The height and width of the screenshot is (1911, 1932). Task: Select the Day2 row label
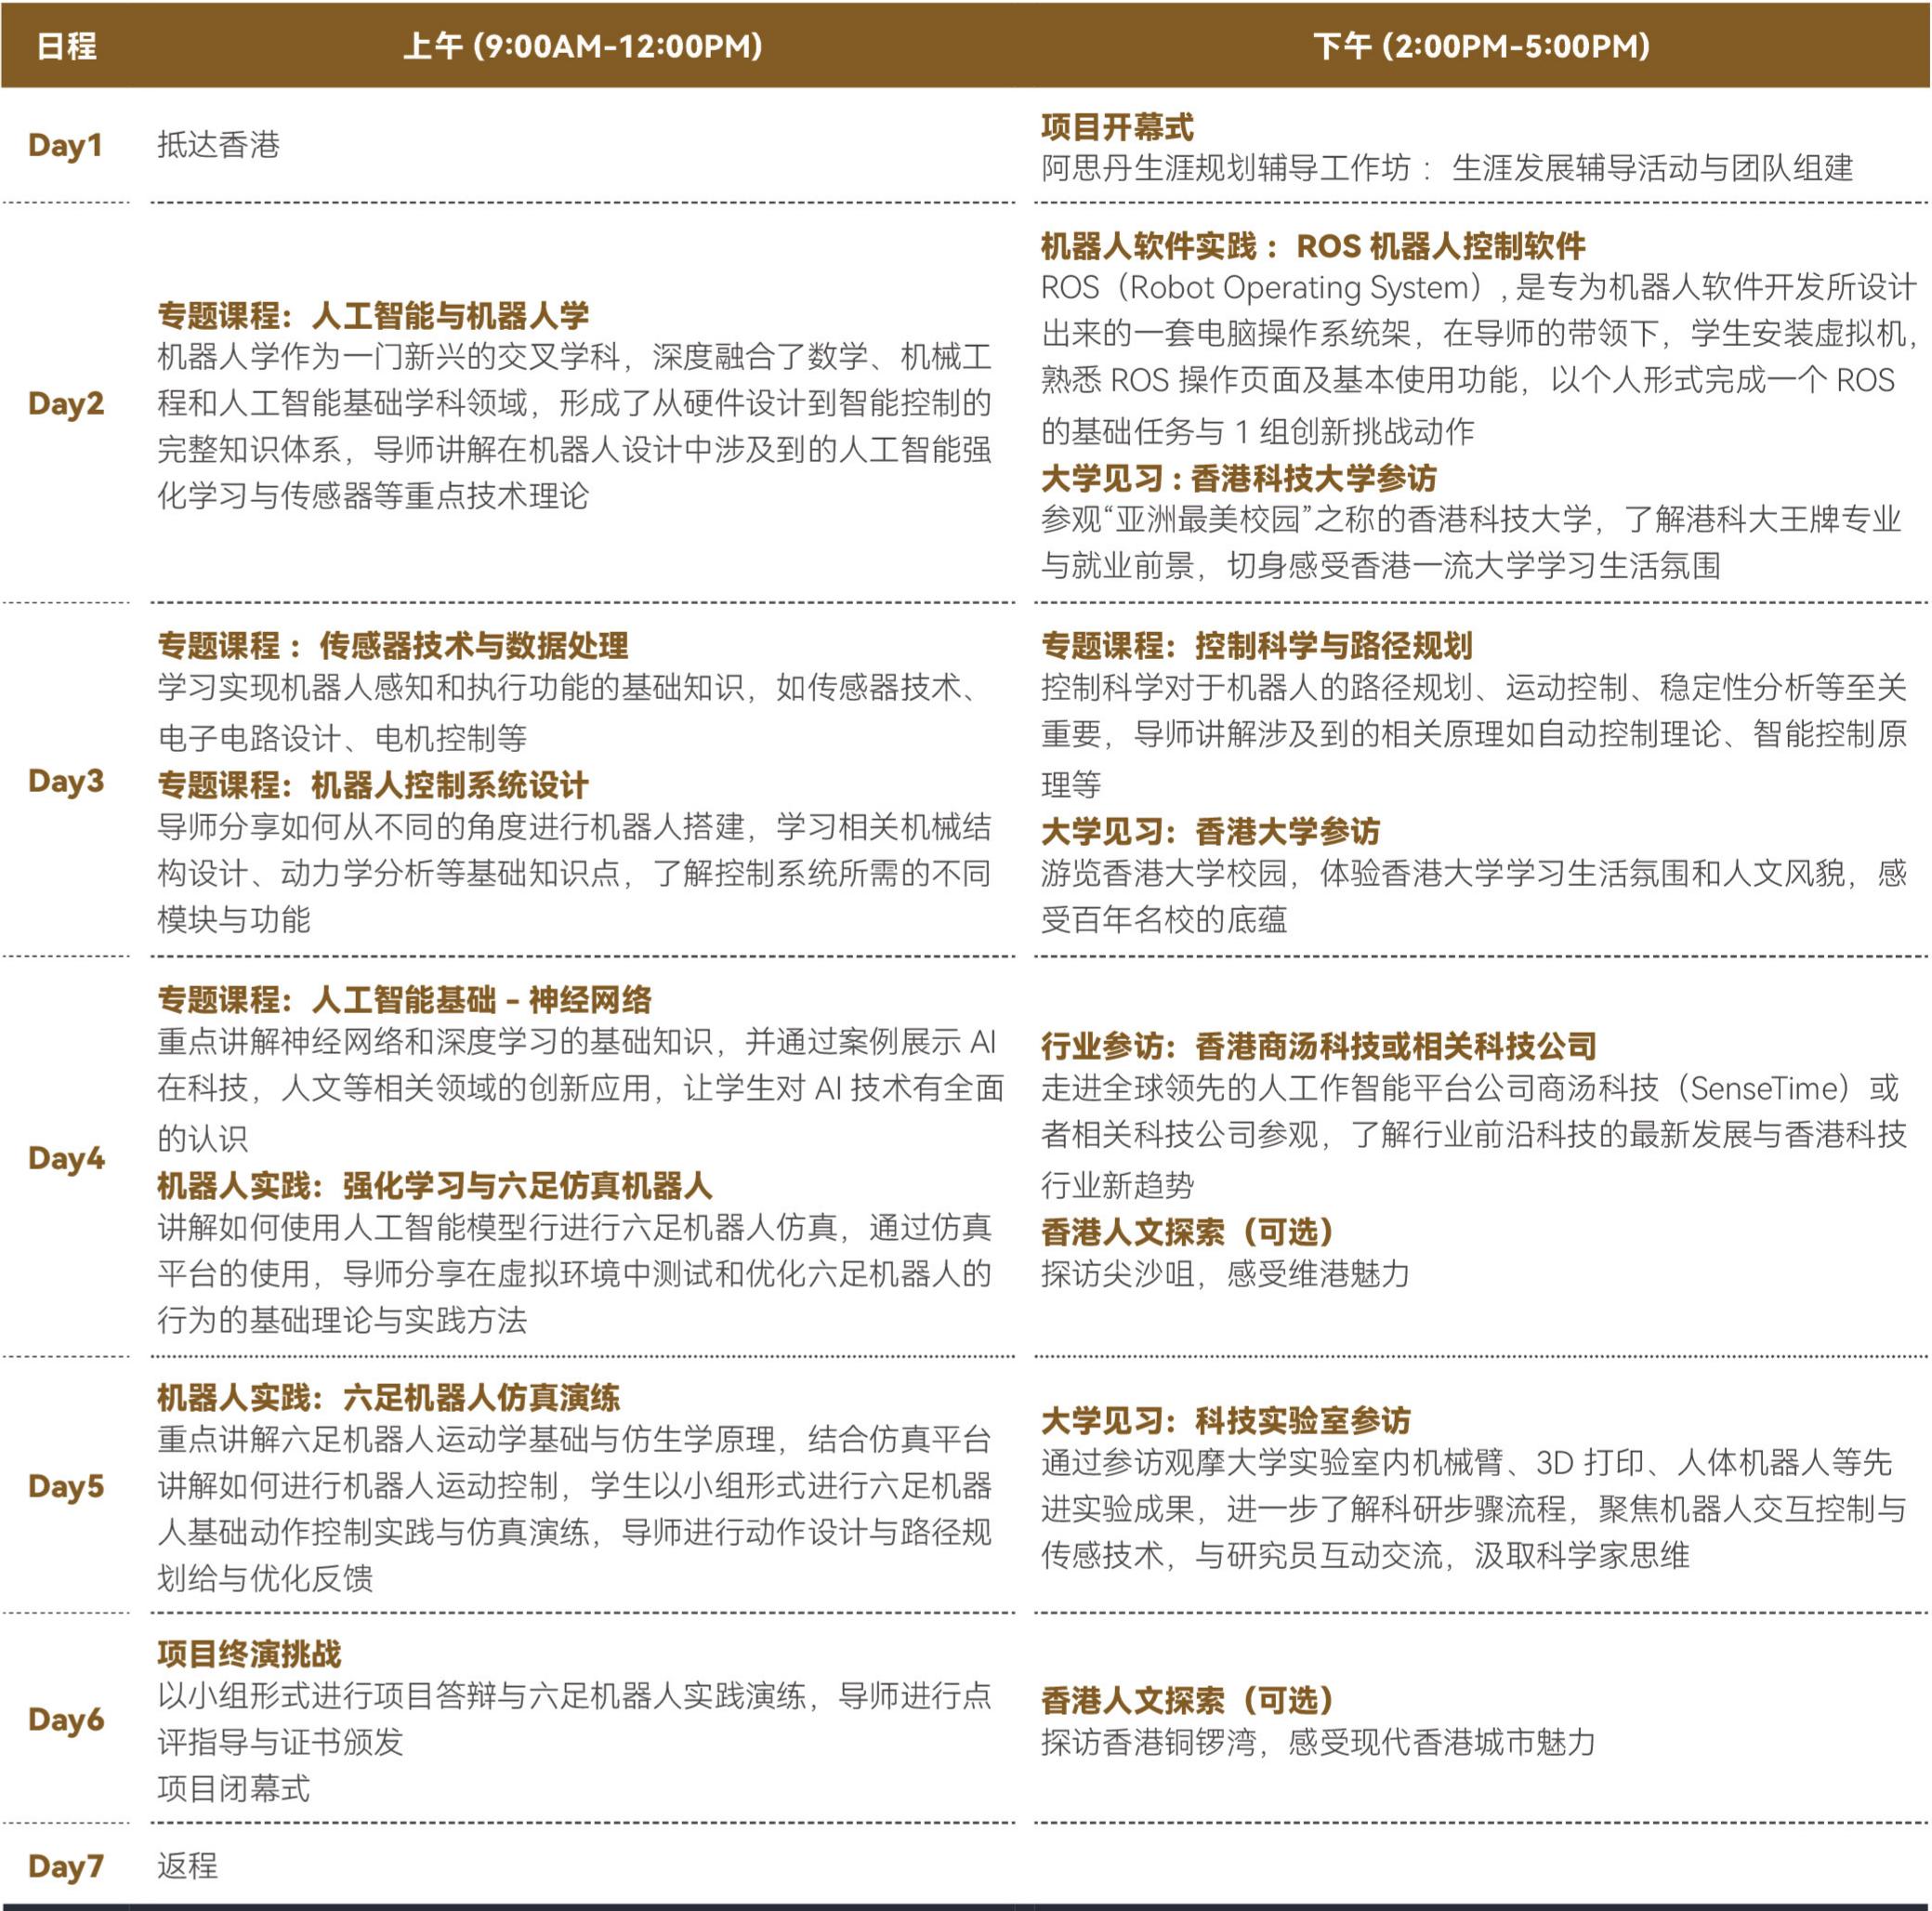(x=66, y=404)
